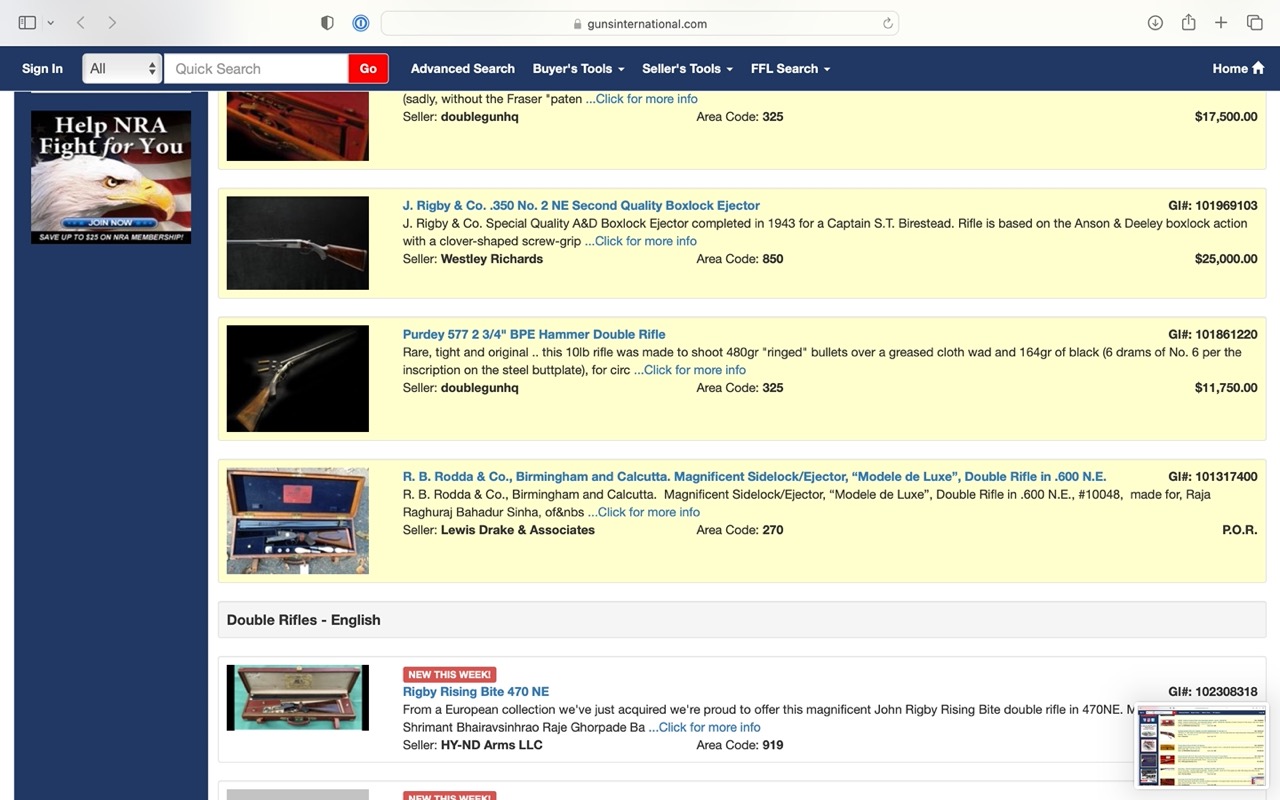The width and height of the screenshot is (1280, 800).
Task: Expand the Seller's Tools menu
Action: click(687, 68)
